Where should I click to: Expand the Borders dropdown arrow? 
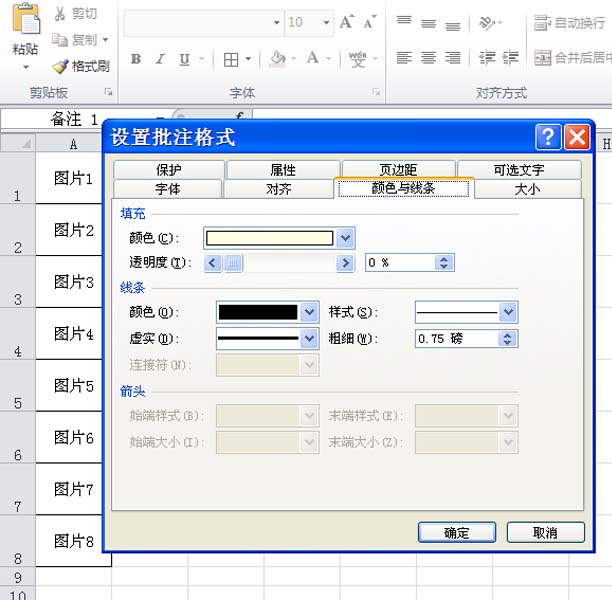(x=248, y=59)
